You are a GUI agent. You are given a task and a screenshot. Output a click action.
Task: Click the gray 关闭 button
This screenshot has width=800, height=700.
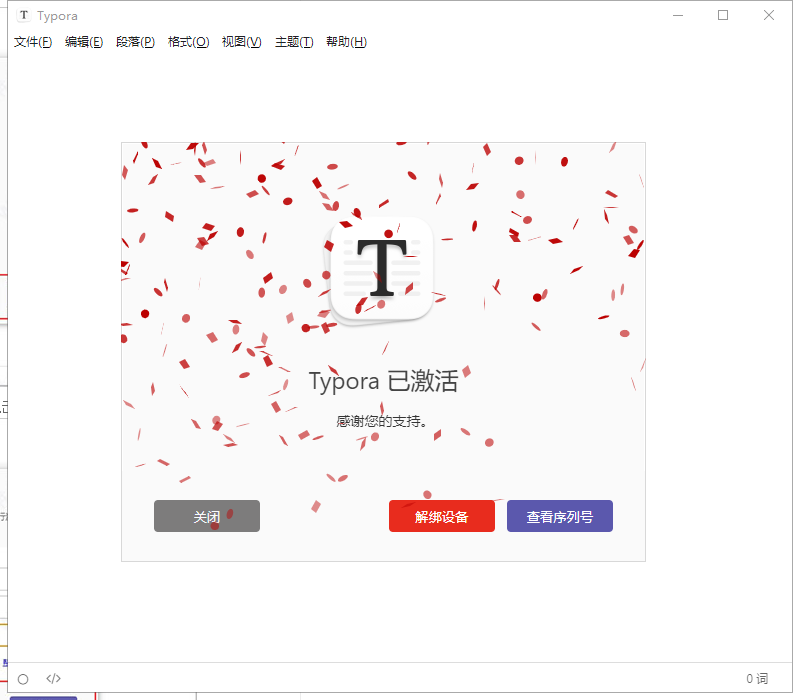(207, 516)
